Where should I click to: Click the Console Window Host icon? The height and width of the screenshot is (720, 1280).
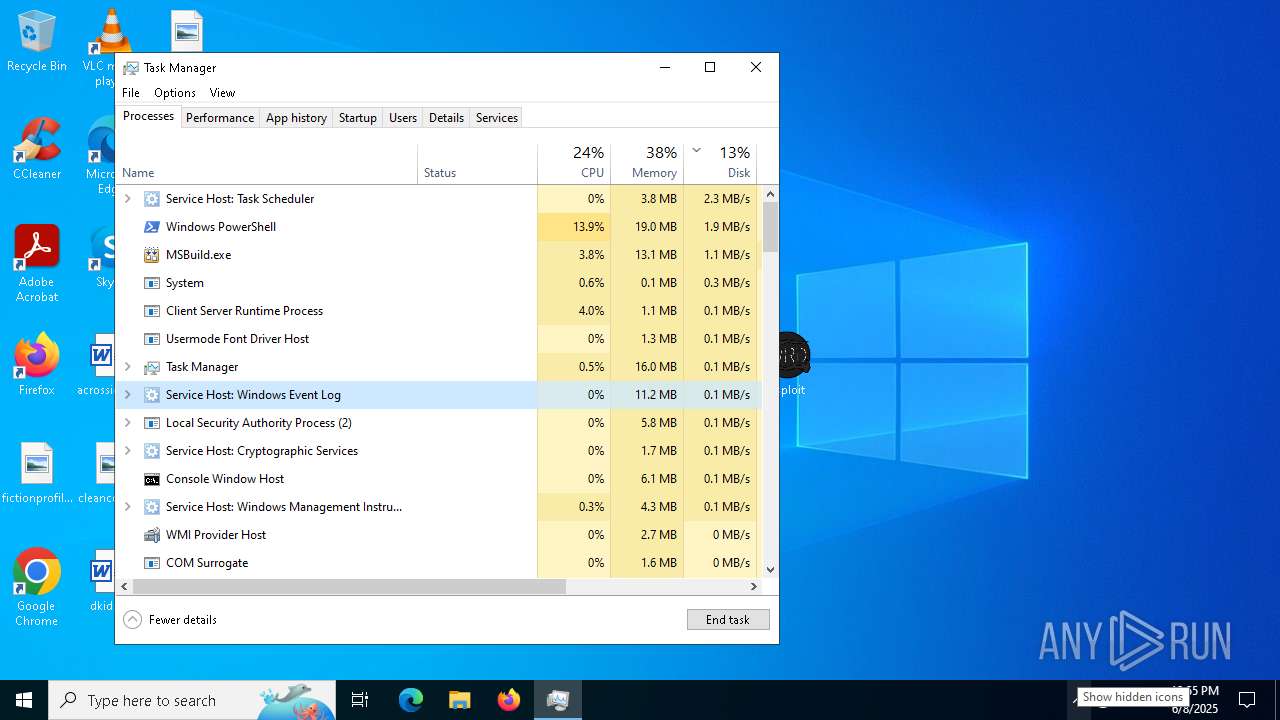152,479
